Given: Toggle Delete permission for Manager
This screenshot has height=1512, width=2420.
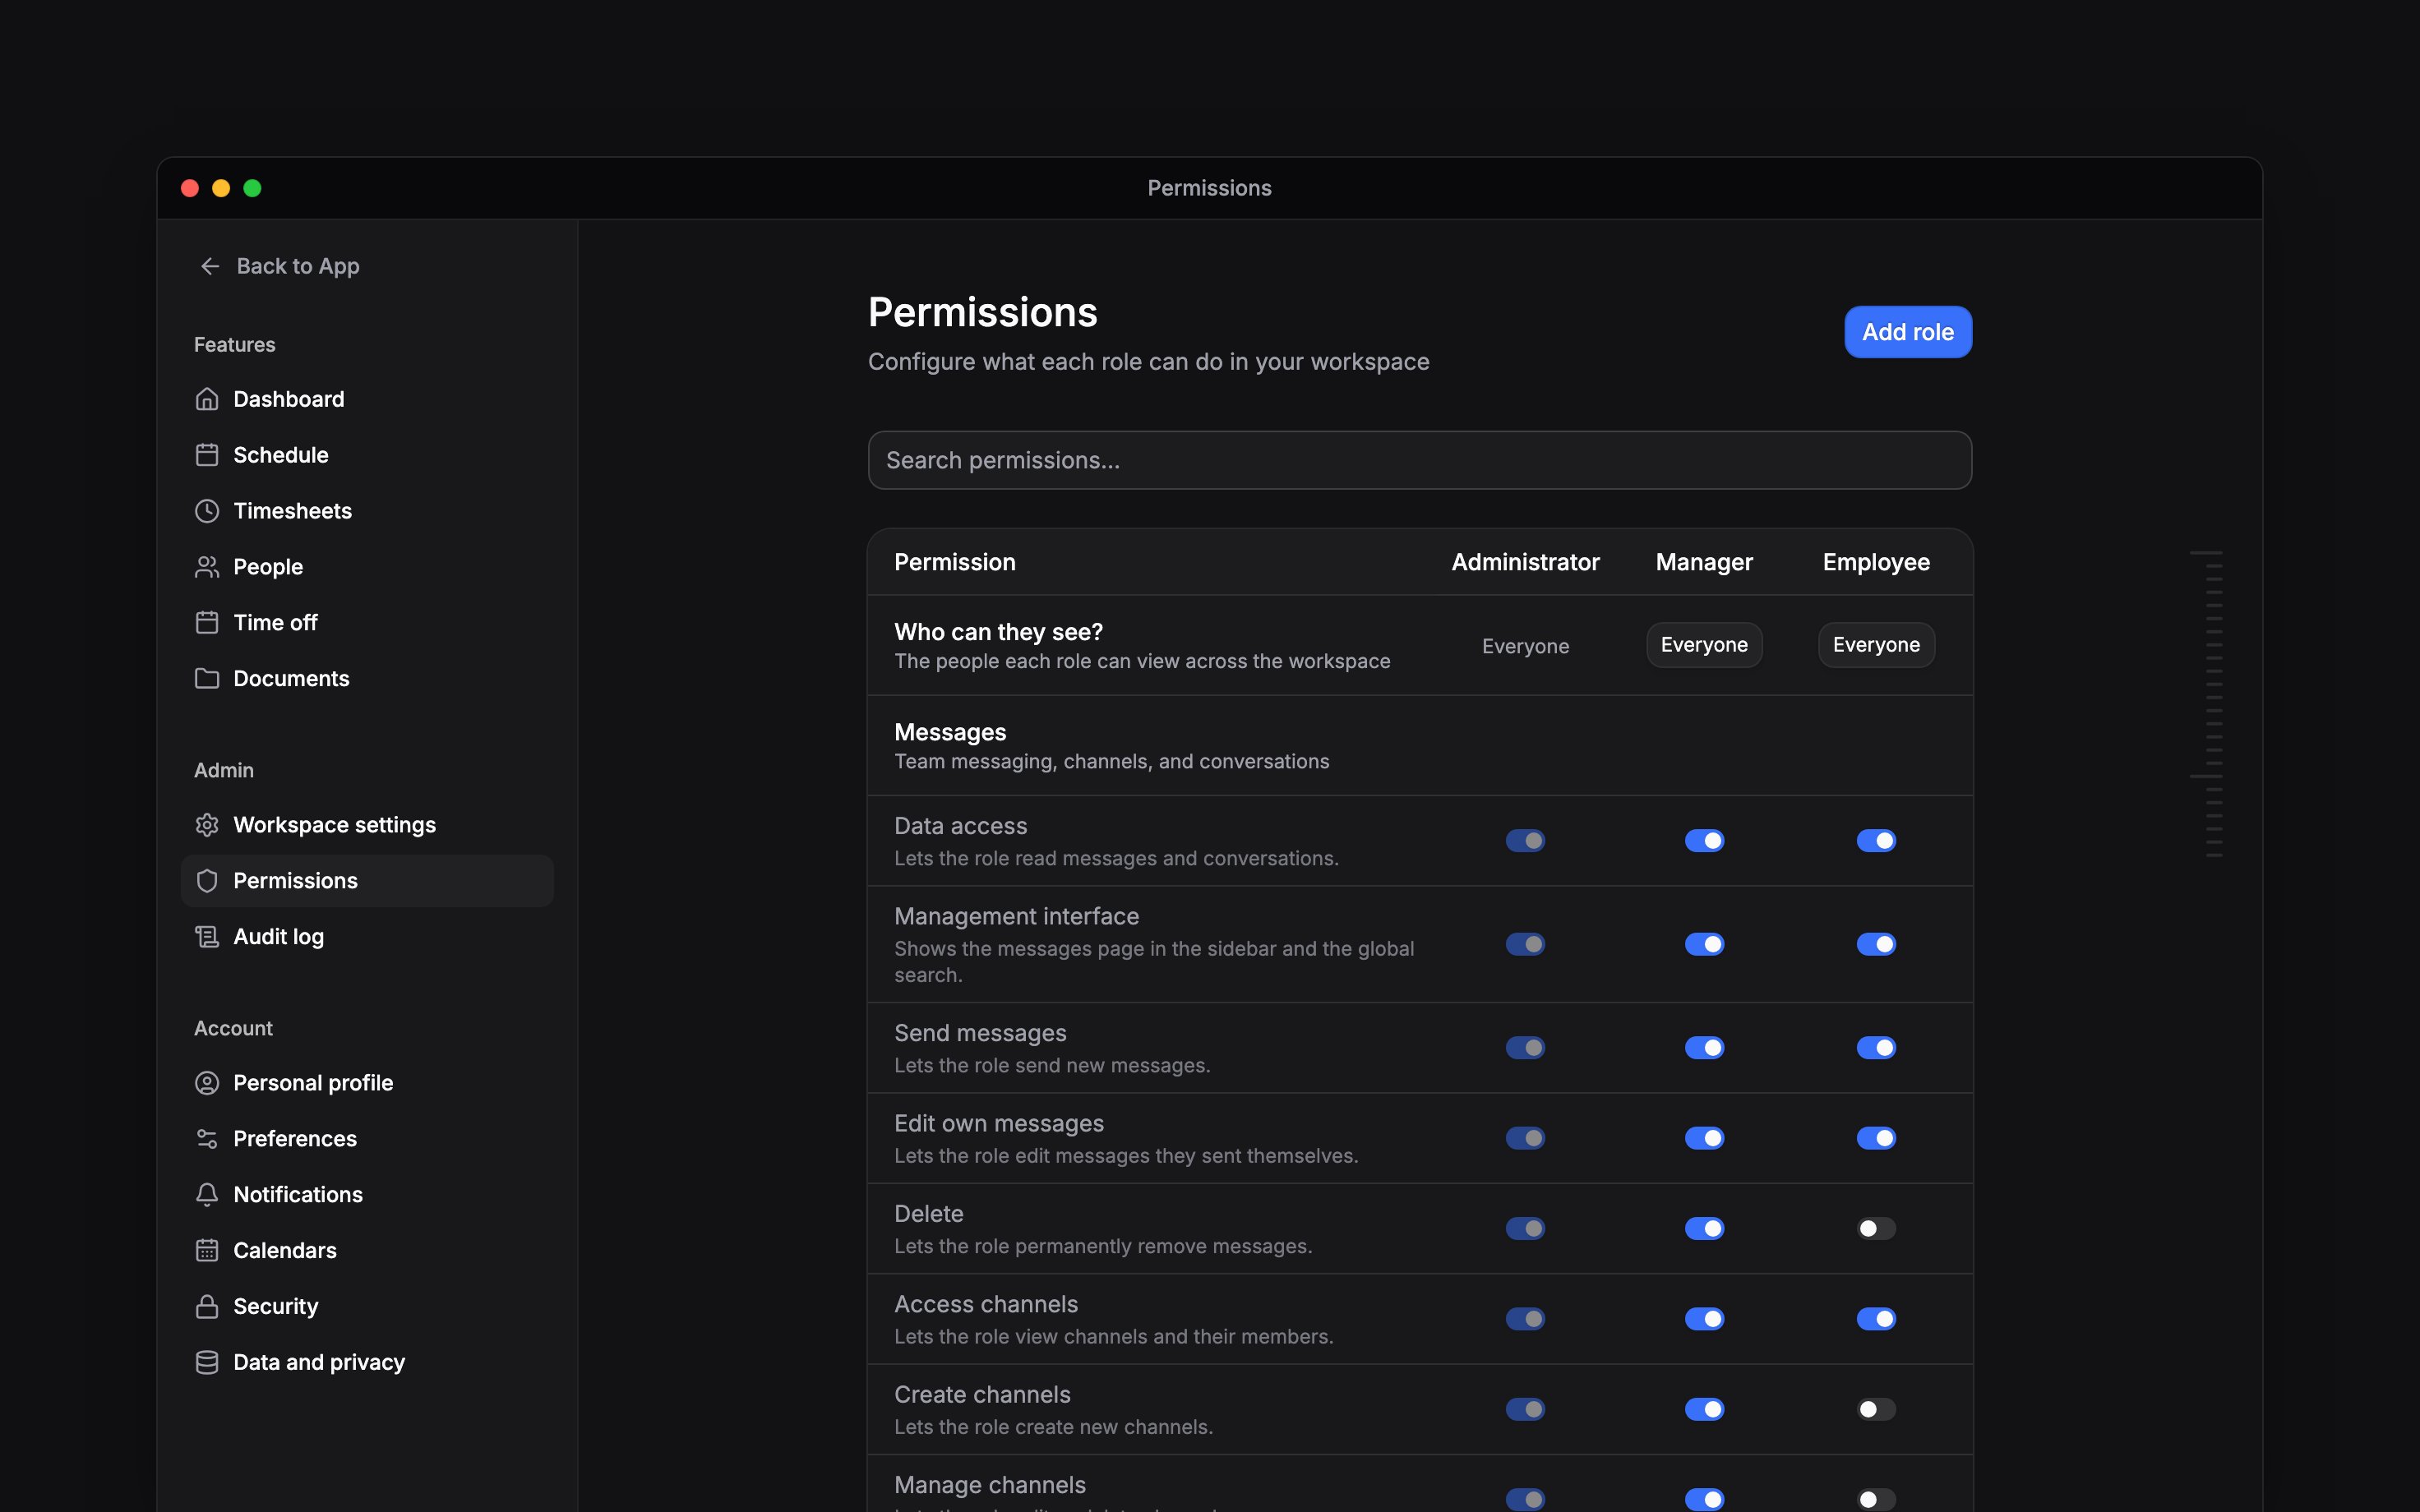Looking at the screenshot, I should tap(1704, 1229).
